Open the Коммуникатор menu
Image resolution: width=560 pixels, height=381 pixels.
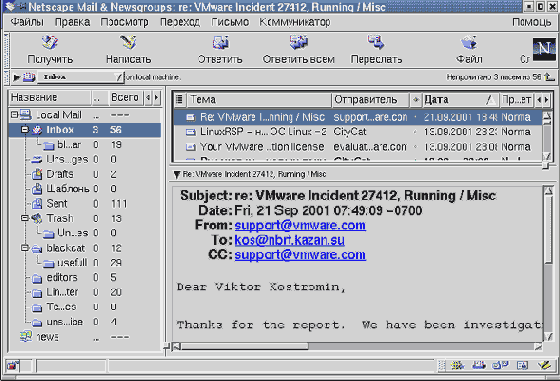tap(295, 22)
